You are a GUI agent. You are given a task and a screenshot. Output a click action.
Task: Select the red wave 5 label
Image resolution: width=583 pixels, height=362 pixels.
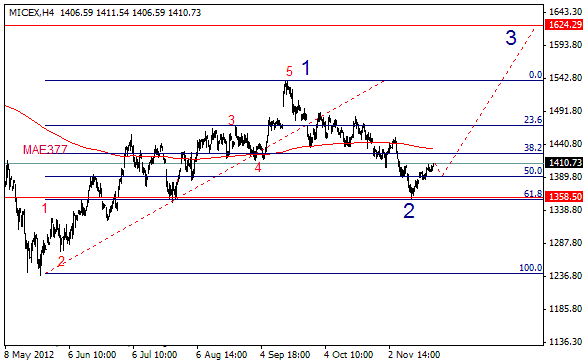(289, 71)
